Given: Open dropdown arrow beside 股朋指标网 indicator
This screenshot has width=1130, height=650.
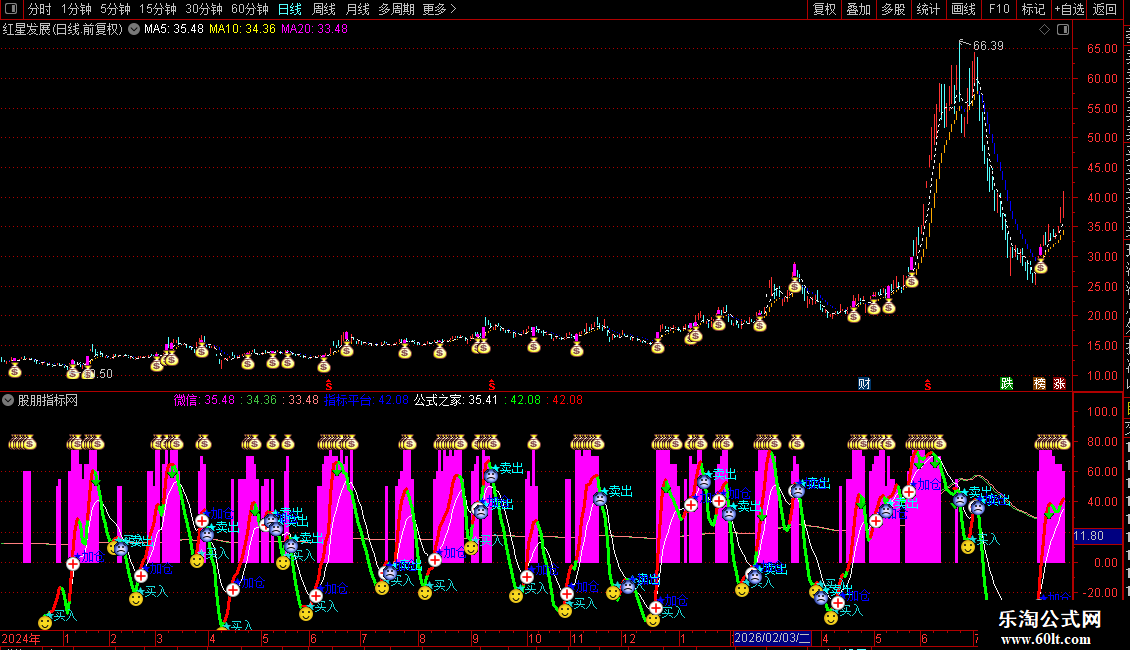Looking at the screenshot, I should tap(8, 400).
